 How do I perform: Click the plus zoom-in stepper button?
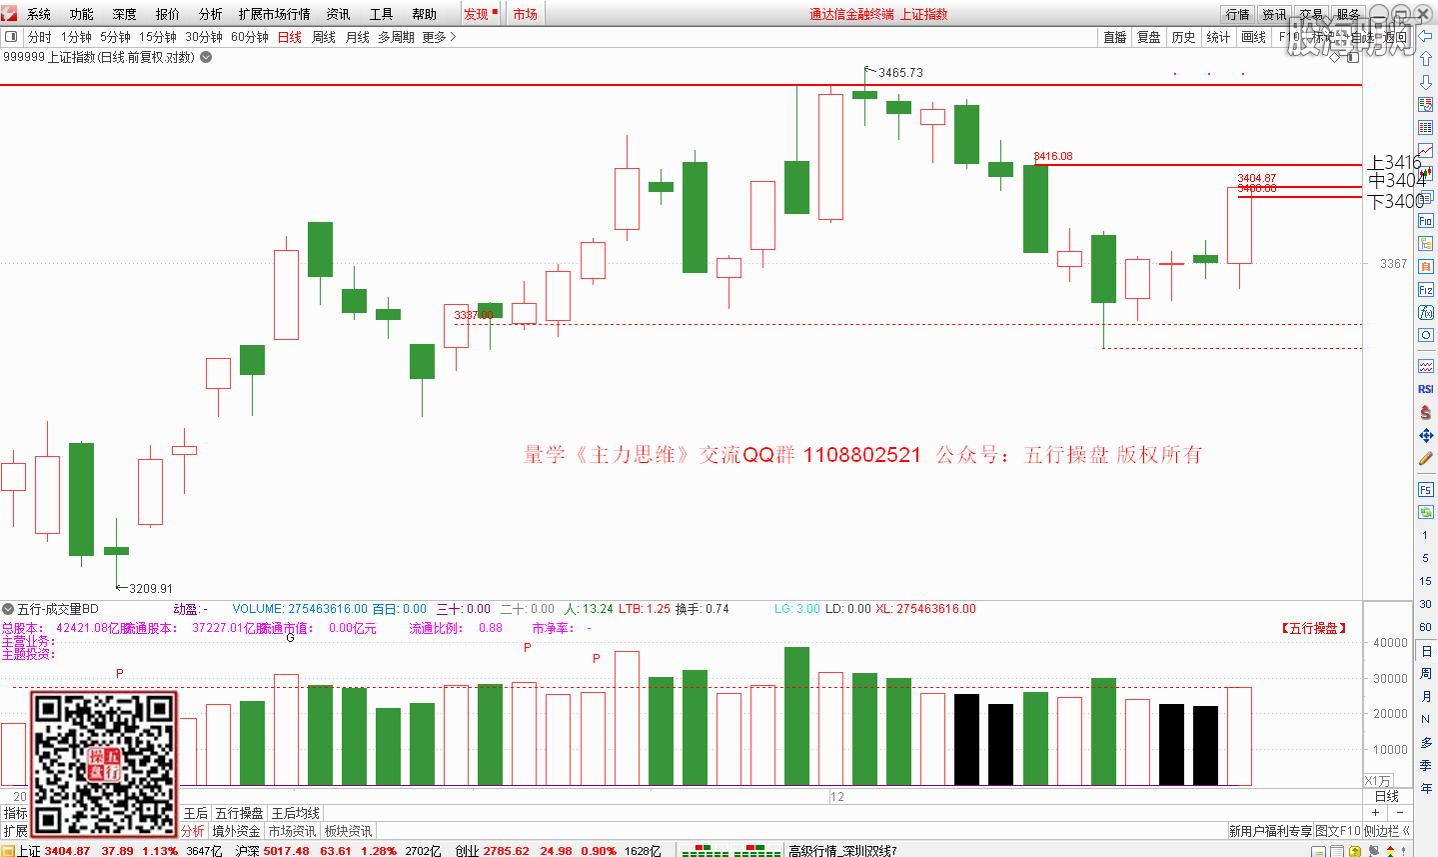tap(1376, 813)
